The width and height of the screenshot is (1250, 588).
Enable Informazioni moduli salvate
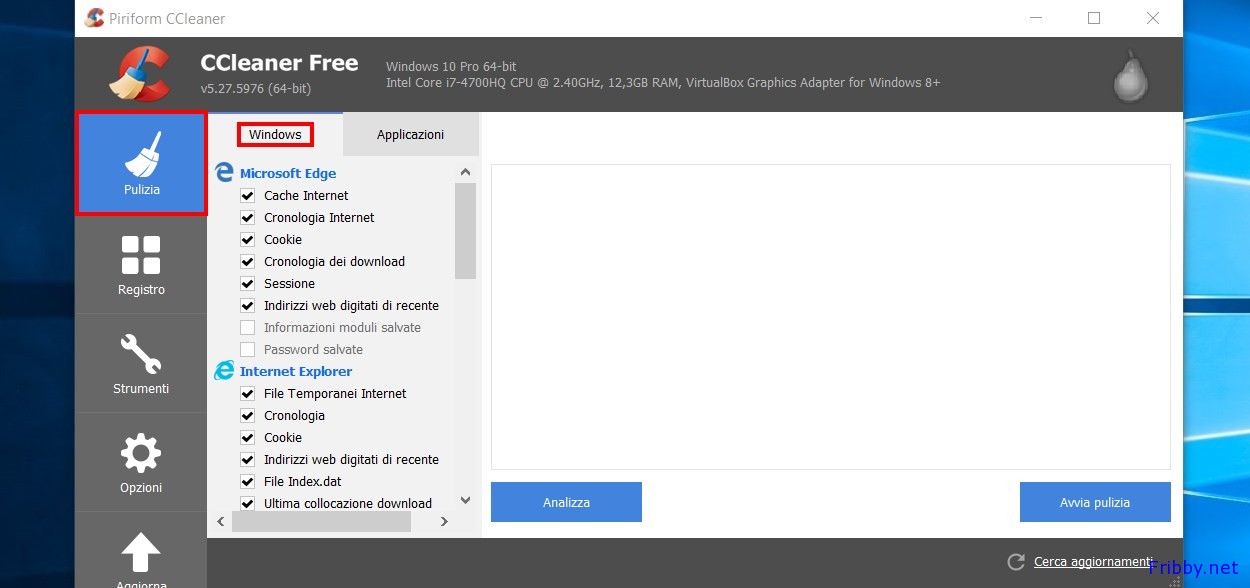click(x=247, y=327)
